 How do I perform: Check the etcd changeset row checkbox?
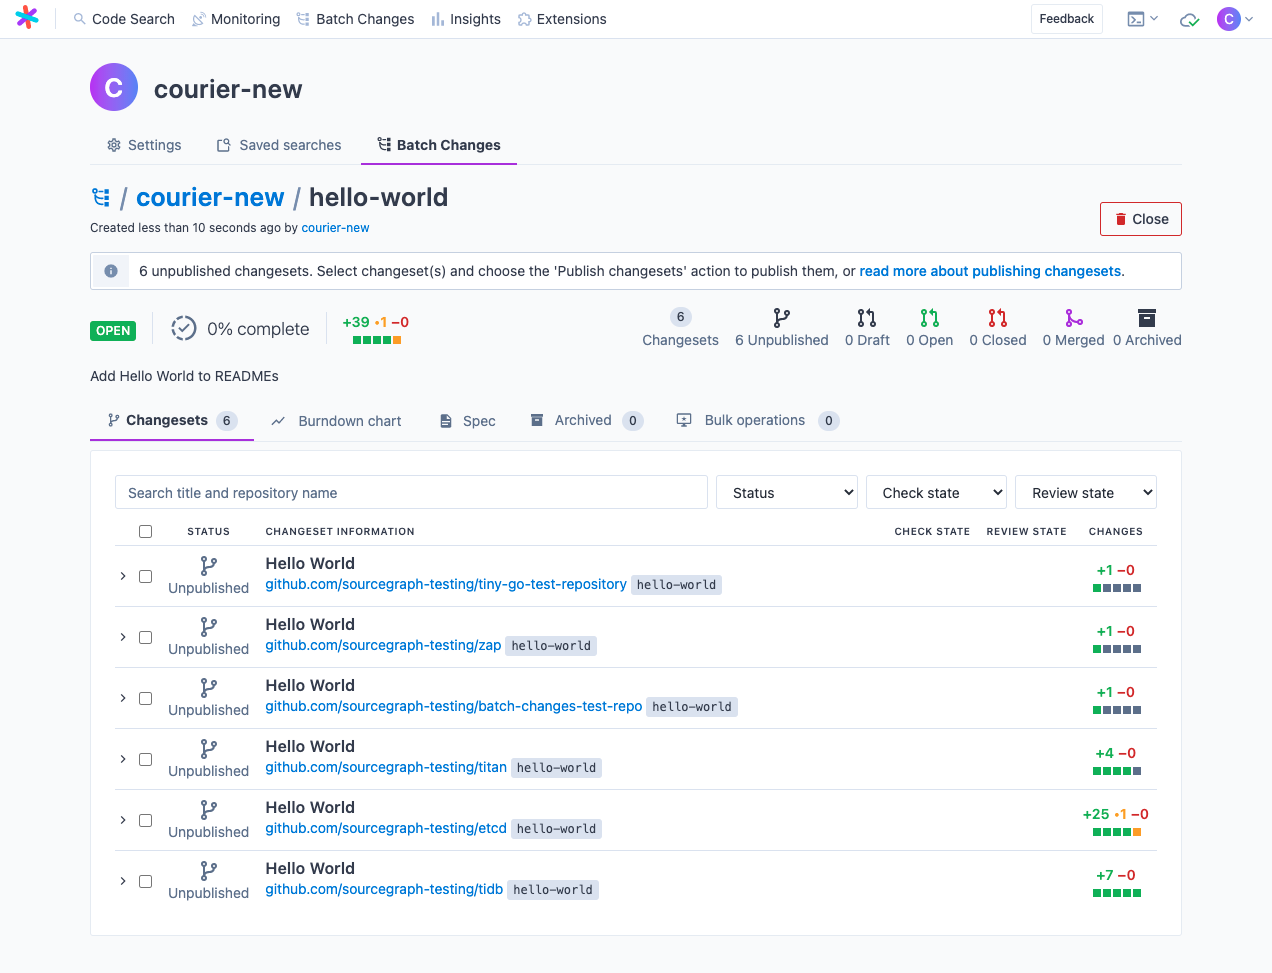[x=145, y=820]
